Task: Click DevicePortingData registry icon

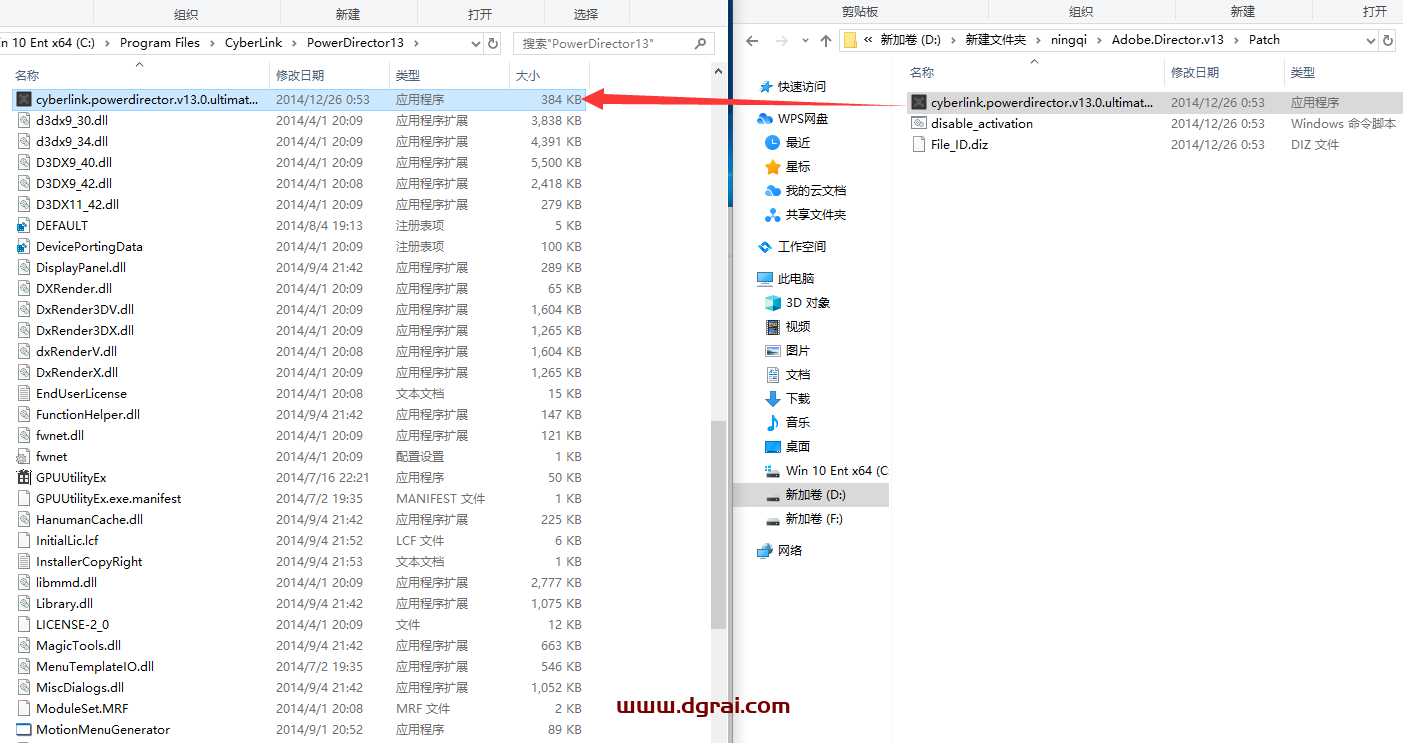Action: 24,246
